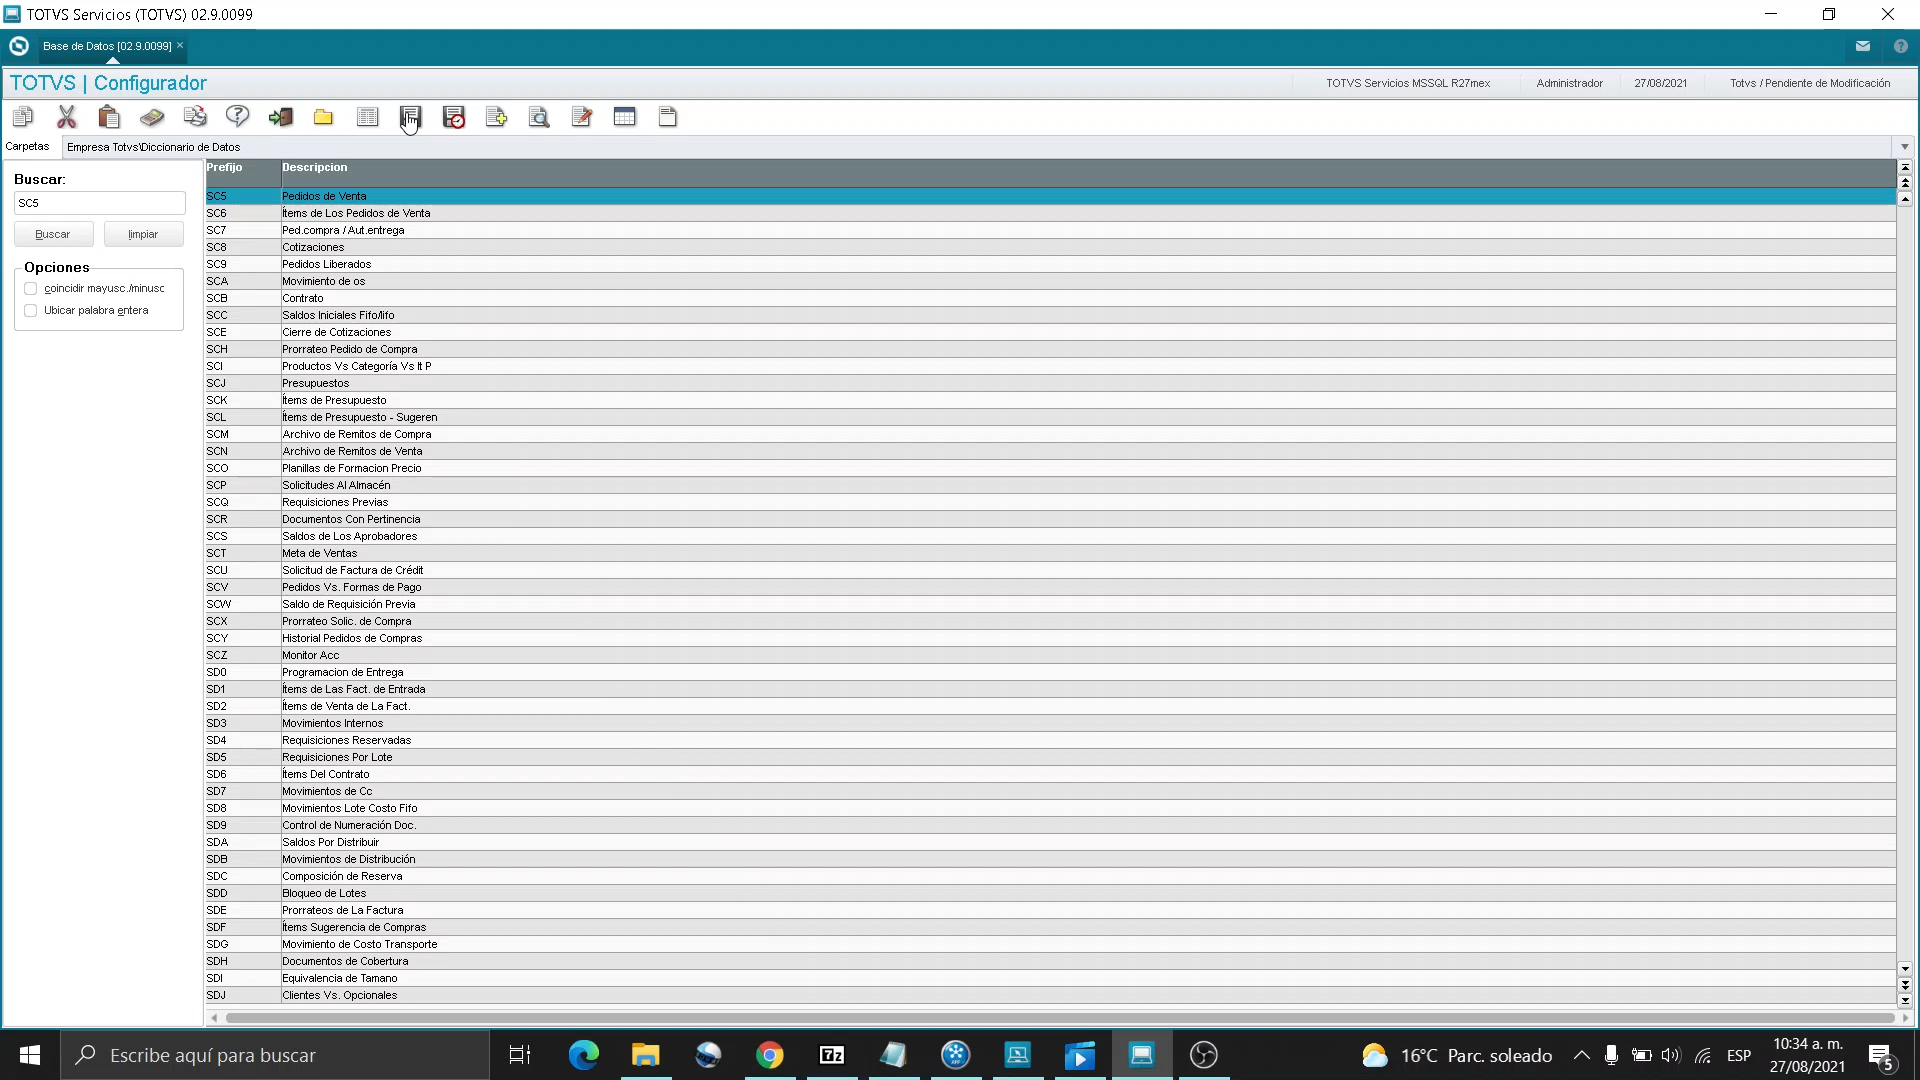Click the edit document pencil icon
This screenshot has width=1920, height=1080.
582,117
